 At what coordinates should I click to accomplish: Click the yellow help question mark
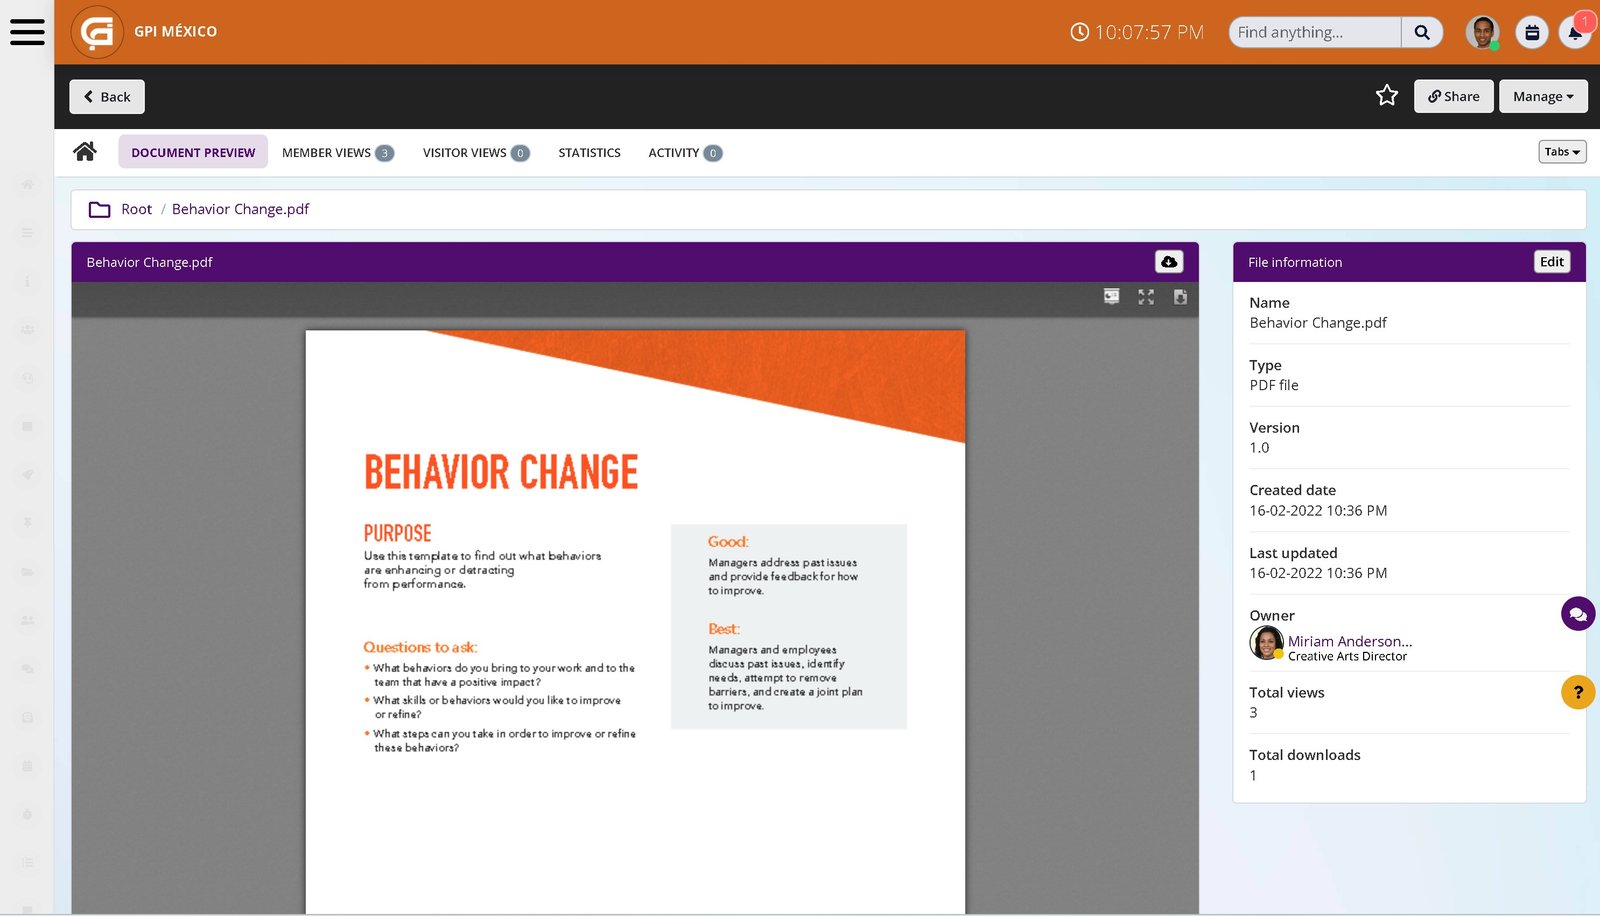pyautogui.click(x=1577, y=692)
